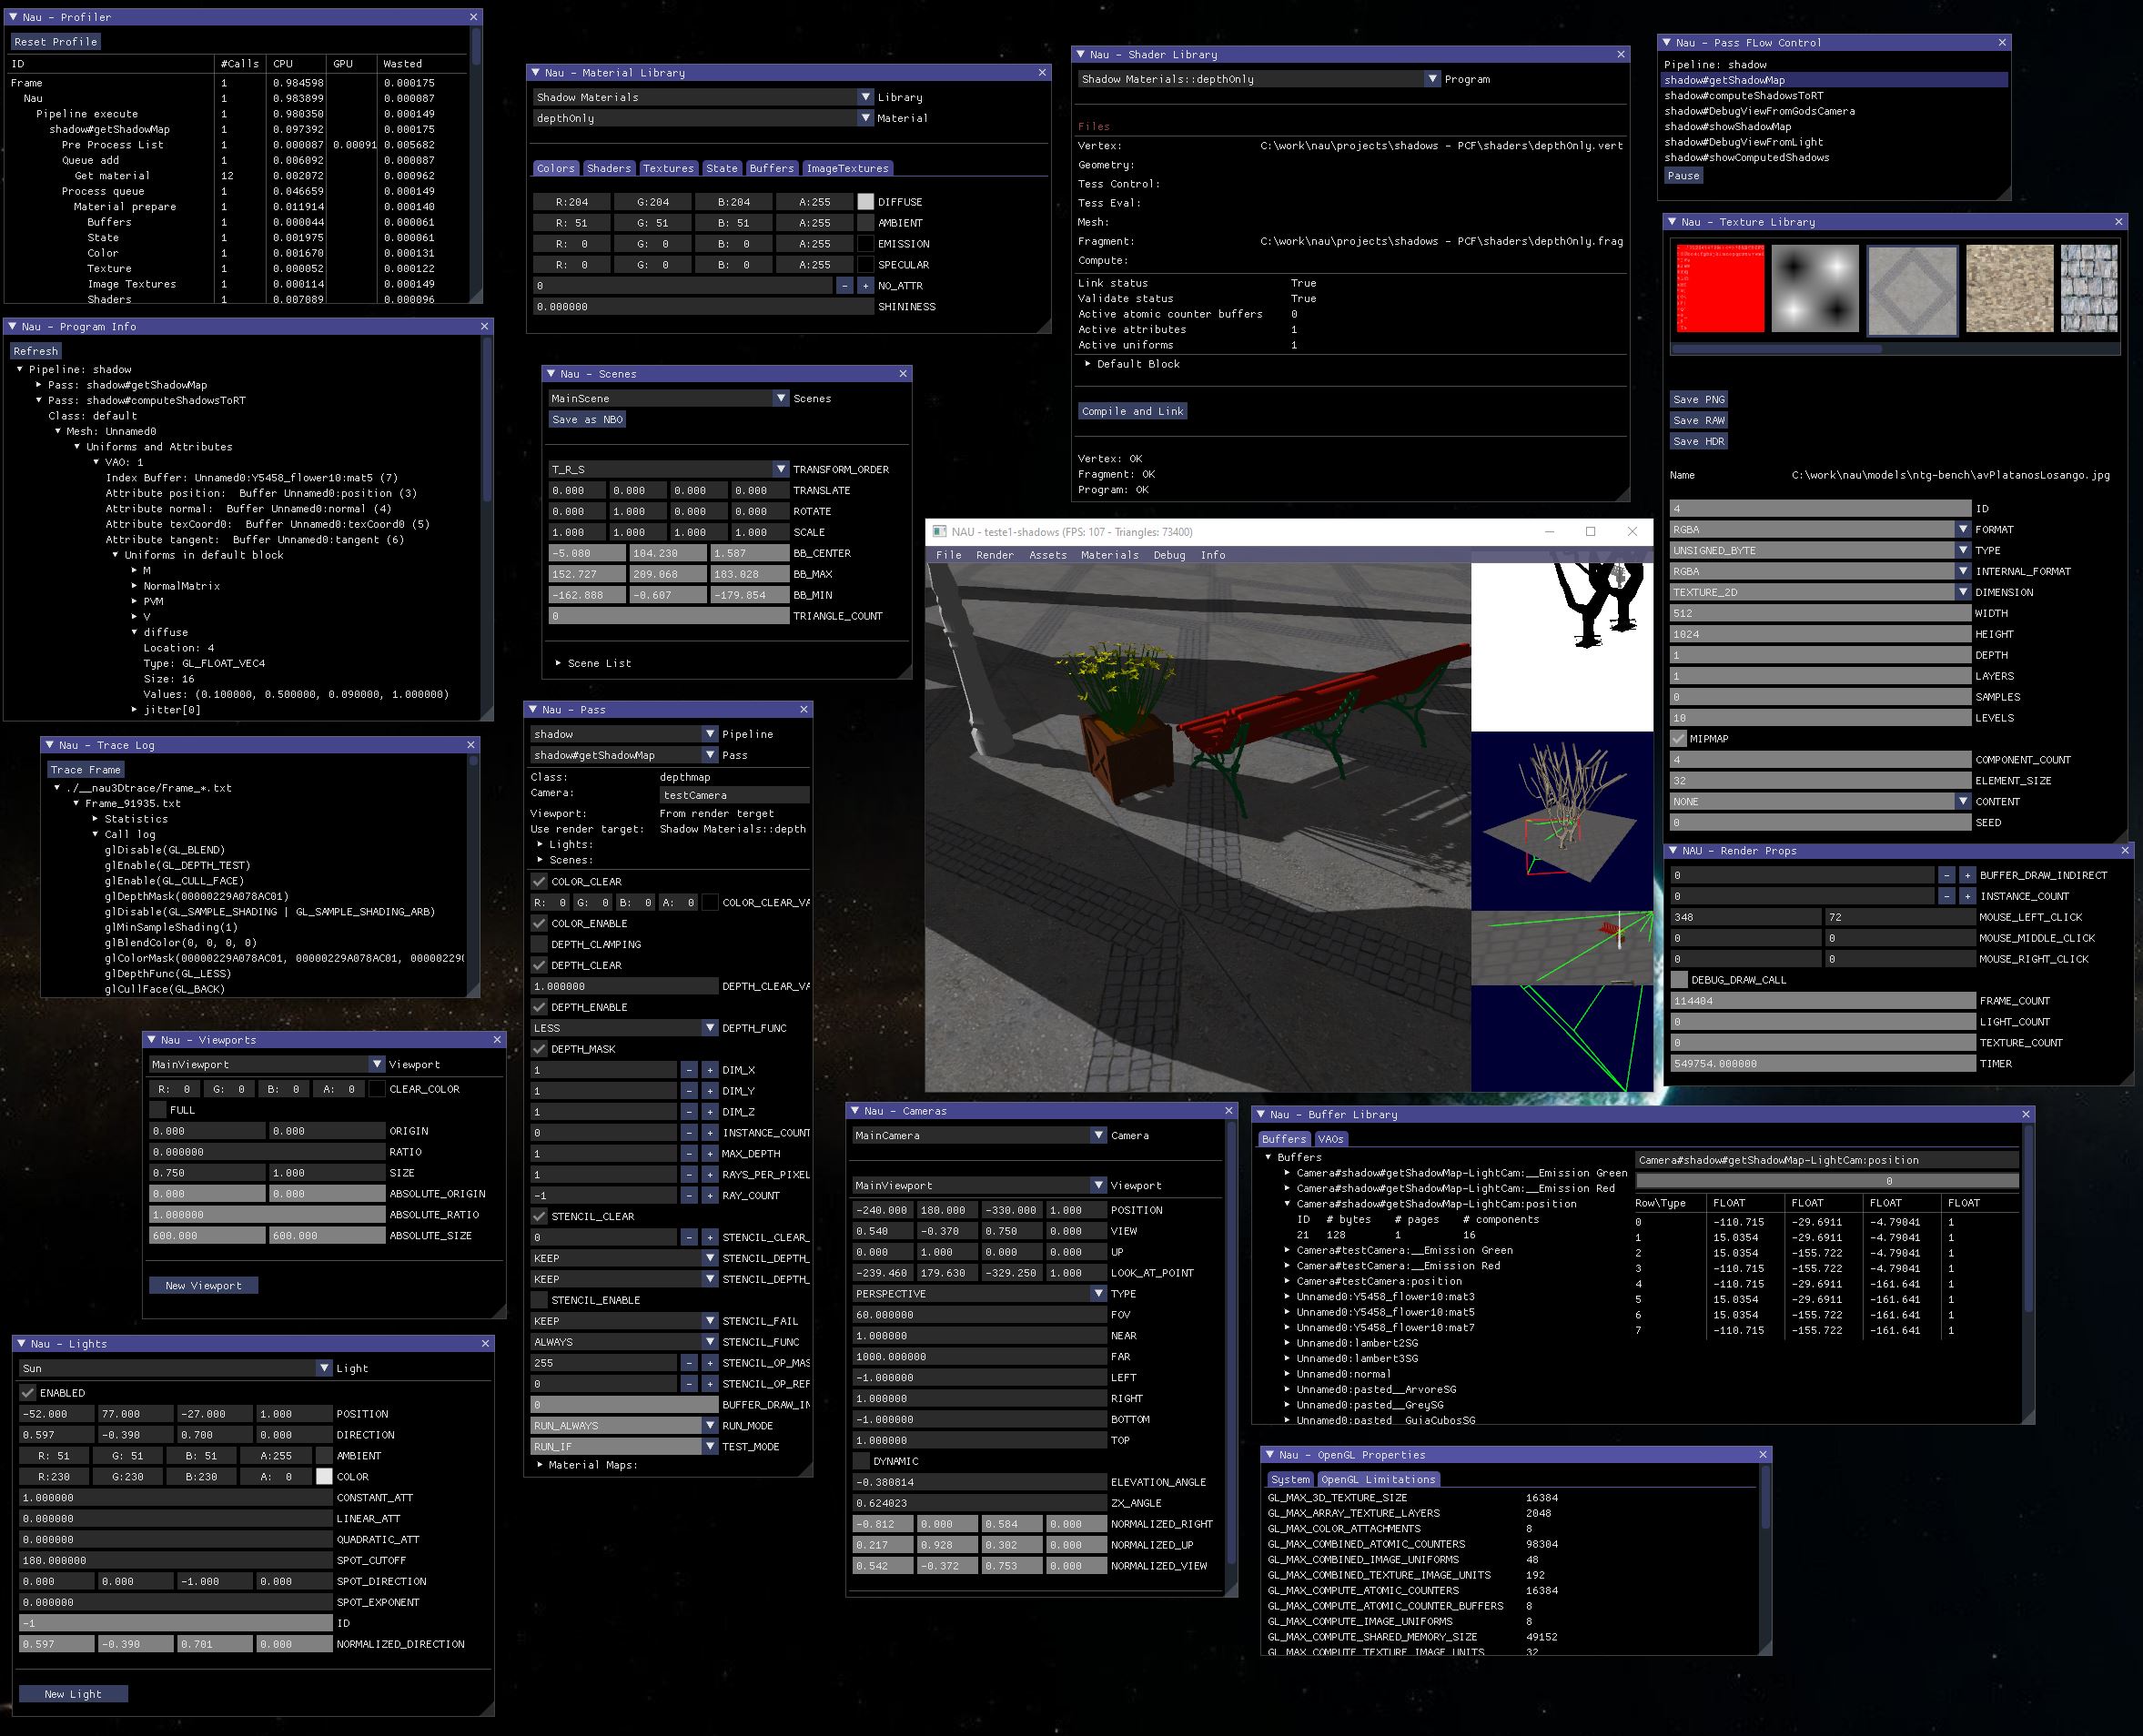This screenshot has width=2143, height=1736.
Task: Select shadow#showShadowMap in the Pass Flow Control list
Action: 1727,127
